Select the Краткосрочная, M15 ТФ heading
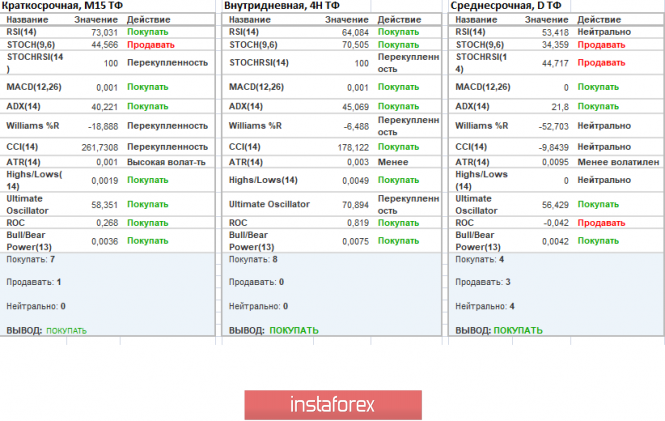 click(x=62, y=6)
